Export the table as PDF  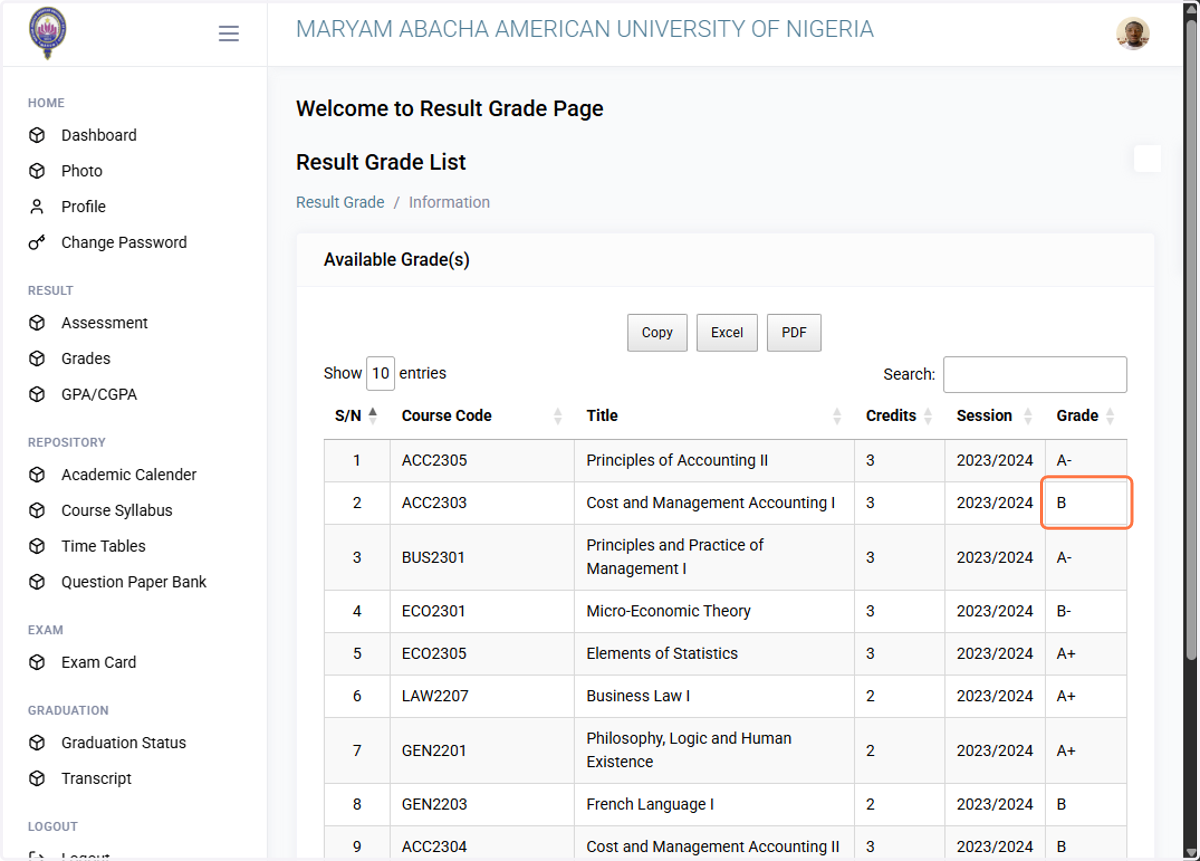794,333
